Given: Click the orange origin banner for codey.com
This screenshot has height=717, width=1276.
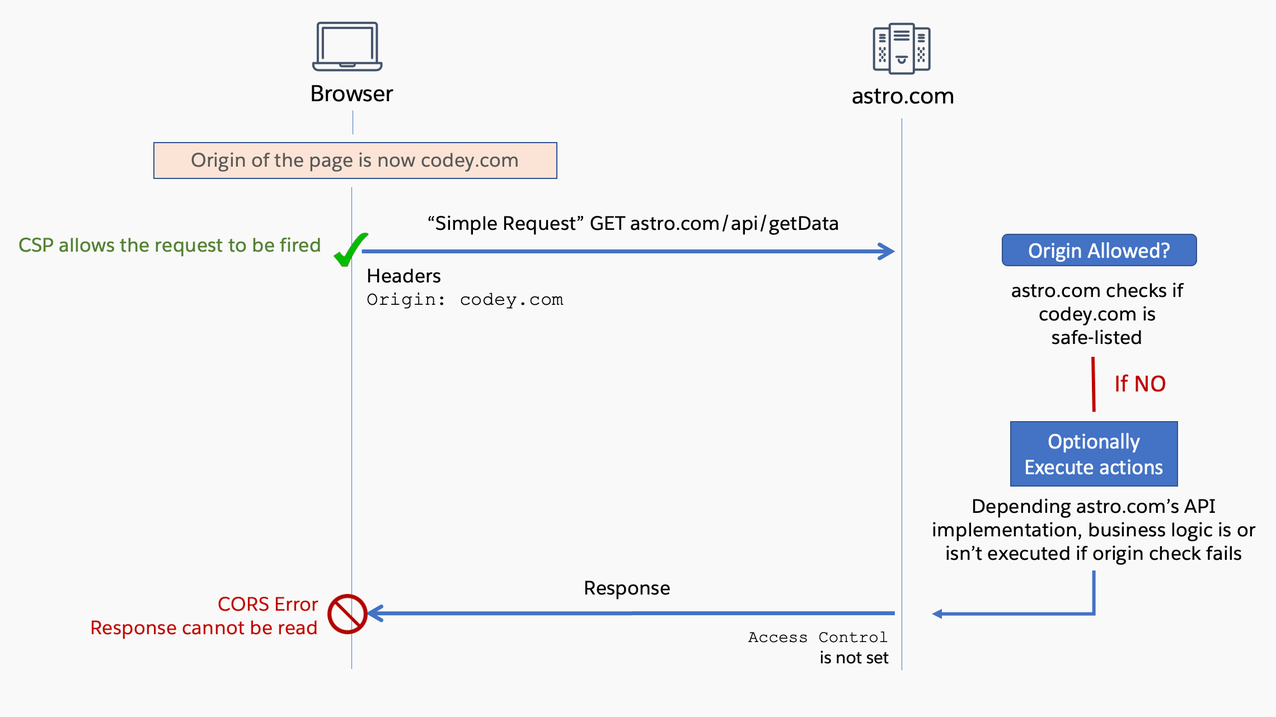Looking at the screenshot, I should coord(355,160).
